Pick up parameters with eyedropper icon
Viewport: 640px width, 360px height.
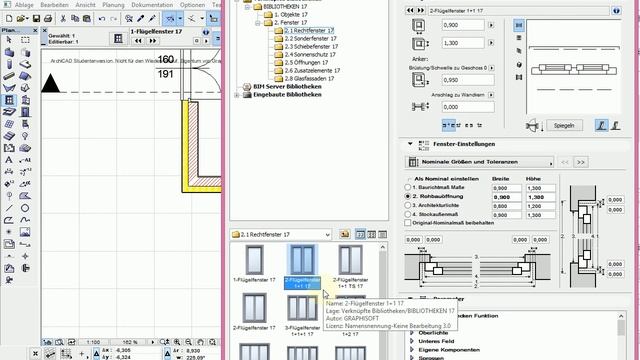pyautogui.click(x=141, y=18)
